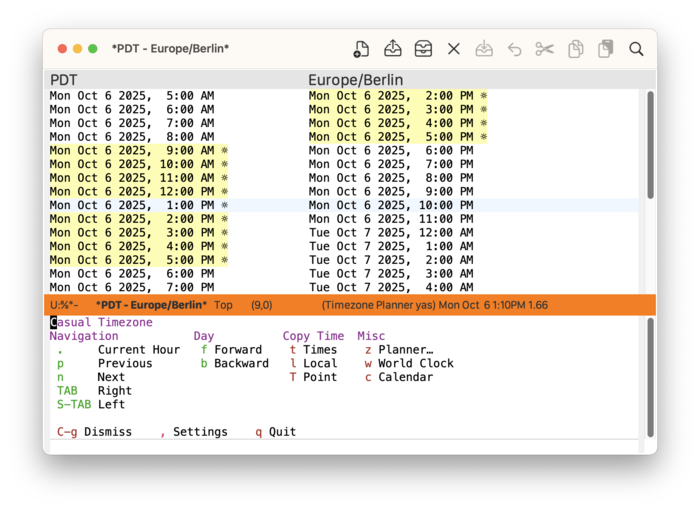Click the Berlin 2:00 PM row
Viewport: 700px width, 511px height.
(x=398, y=96)
